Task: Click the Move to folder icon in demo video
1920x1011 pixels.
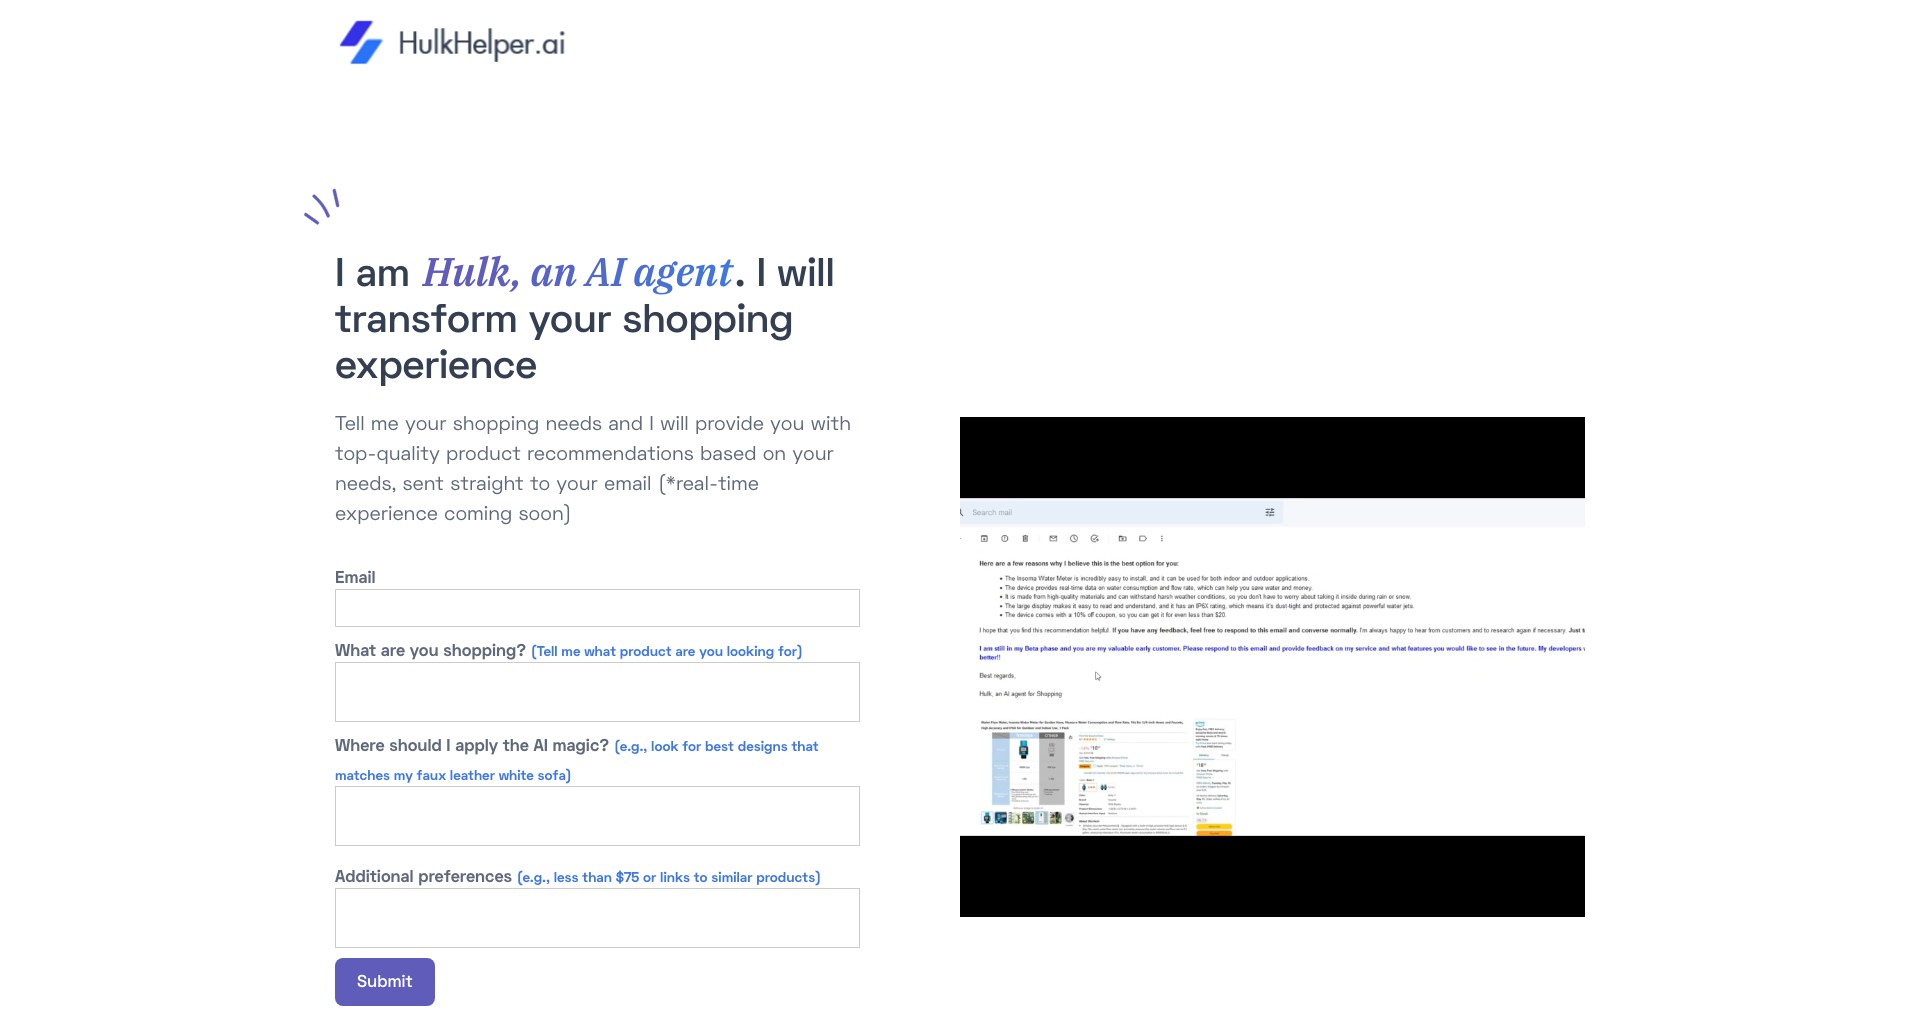Action: [x=1123, y=538]
